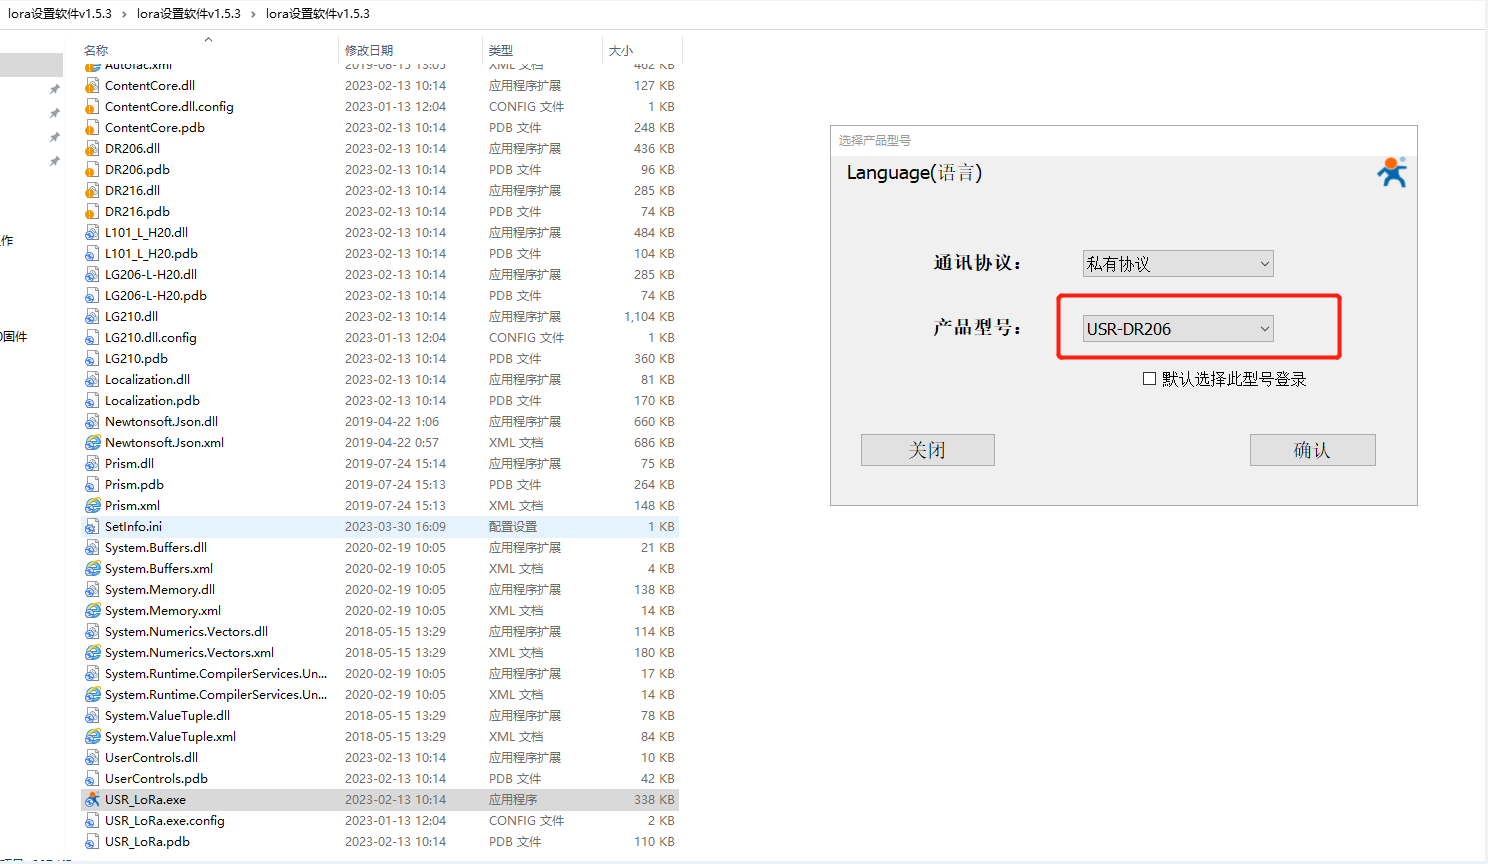This screenshot has width=1488, height=864.
Task: Select the UserControls.dll file
Action: (151, 758)
